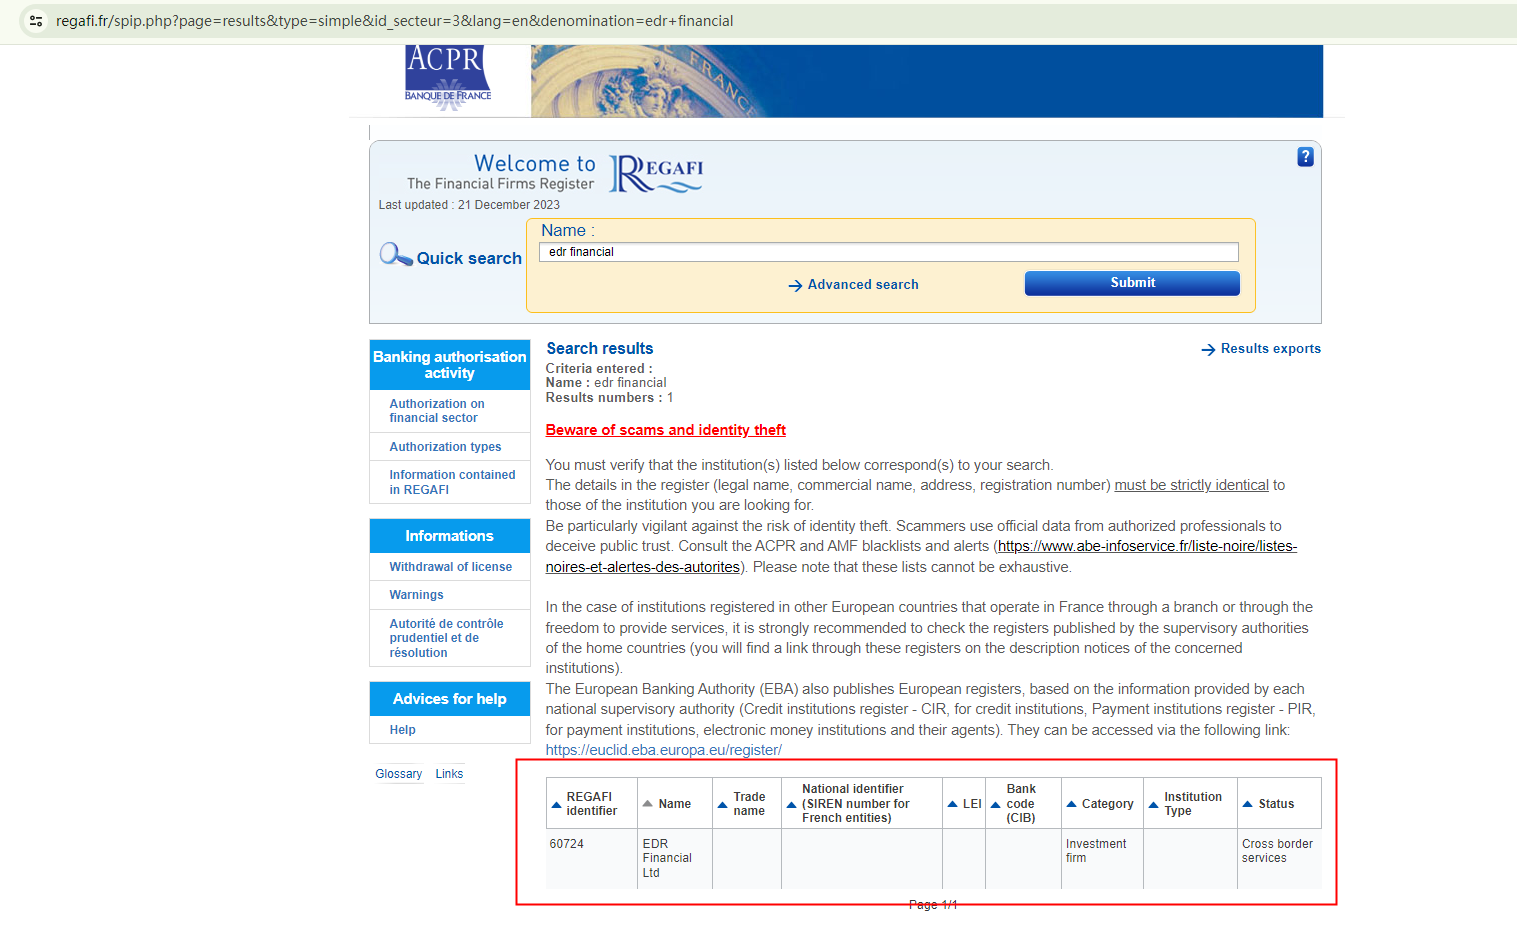Click the blue question mark help icon
This screenshot has width=1517, height=931.
[1305, 157]
